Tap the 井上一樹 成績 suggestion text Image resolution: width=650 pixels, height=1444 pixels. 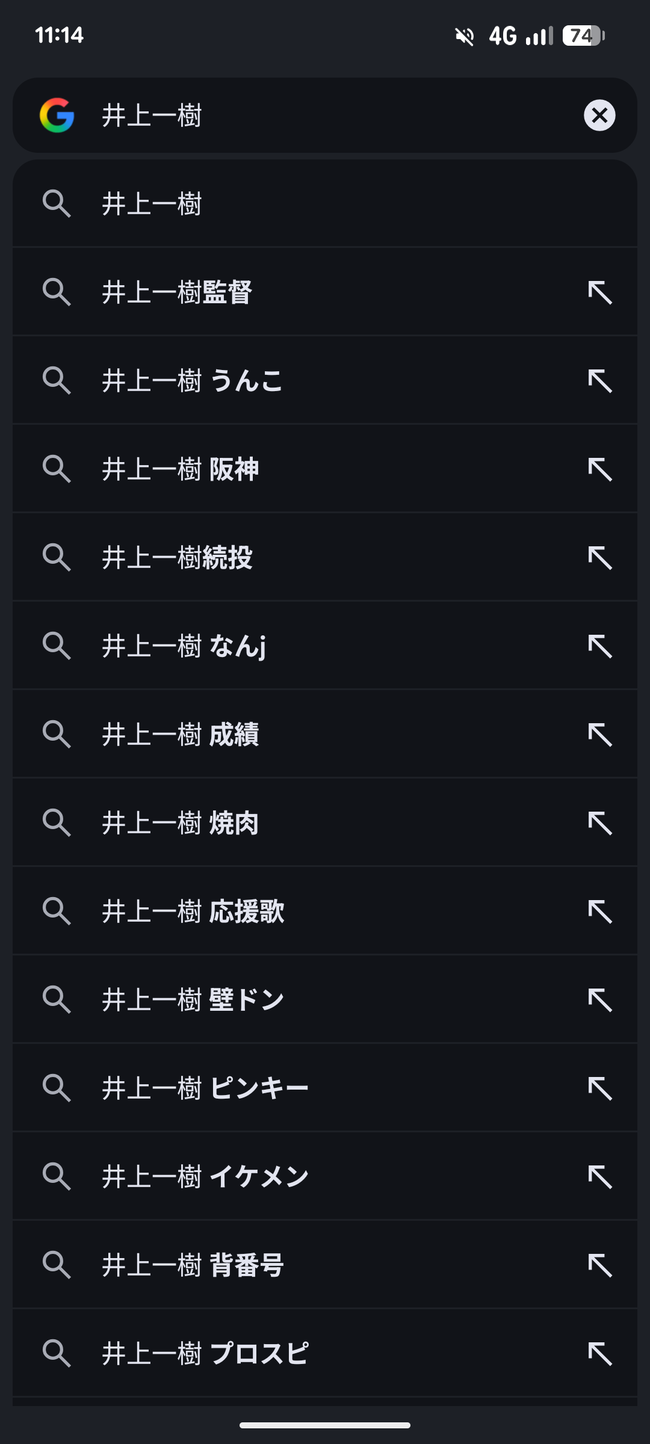181,735
